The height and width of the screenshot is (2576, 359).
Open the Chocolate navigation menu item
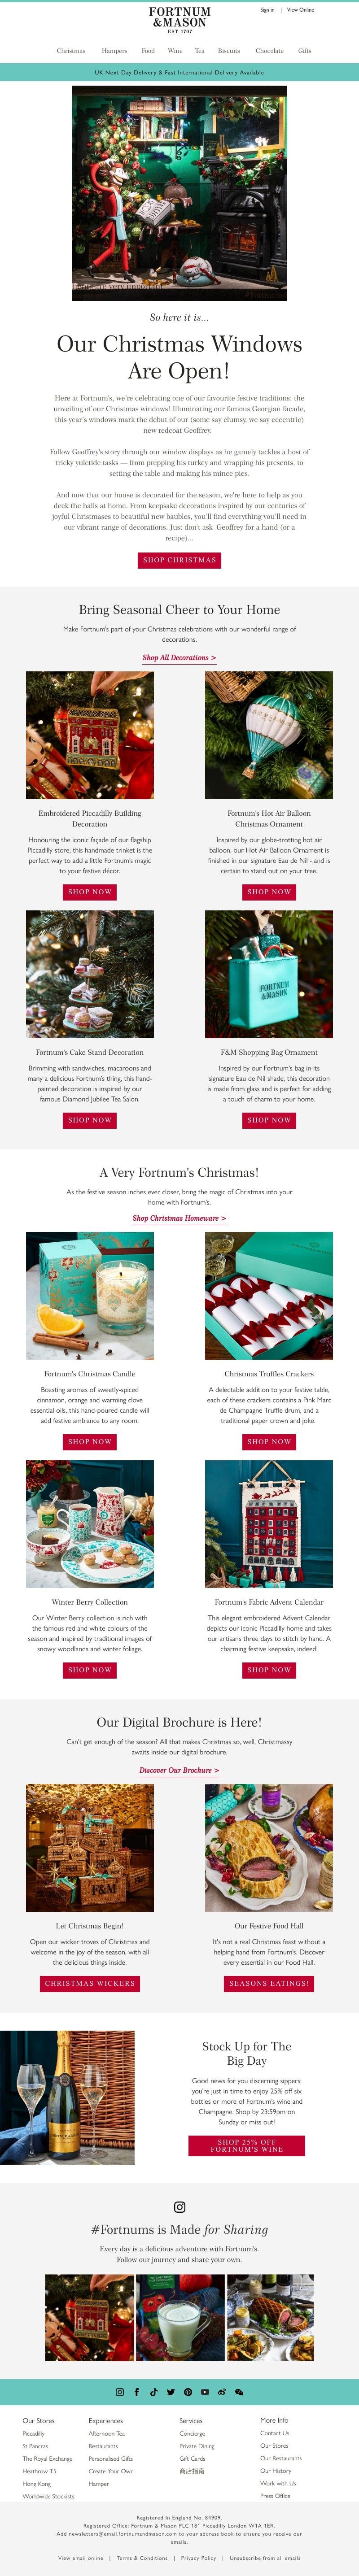(x=269, y=50)
